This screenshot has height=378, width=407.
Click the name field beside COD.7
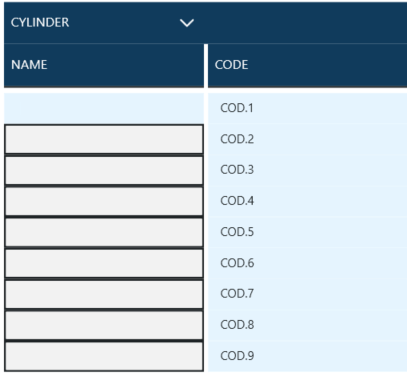tap(104, 294)
